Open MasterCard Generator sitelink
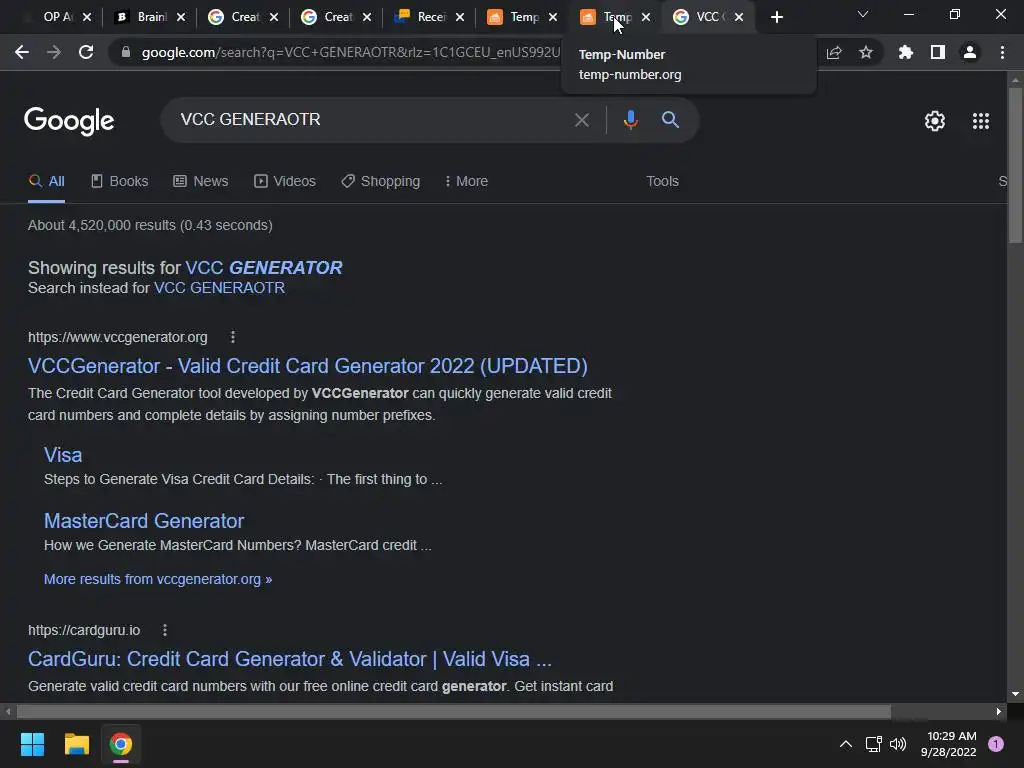Viewport: 1024px width, 768px height. click(x=144, y=521)
